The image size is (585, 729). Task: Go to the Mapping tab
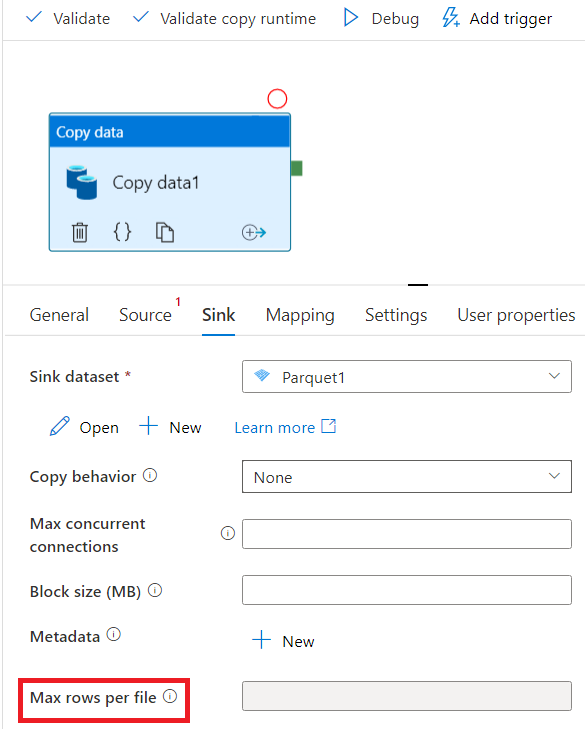[x=300, y=315]
